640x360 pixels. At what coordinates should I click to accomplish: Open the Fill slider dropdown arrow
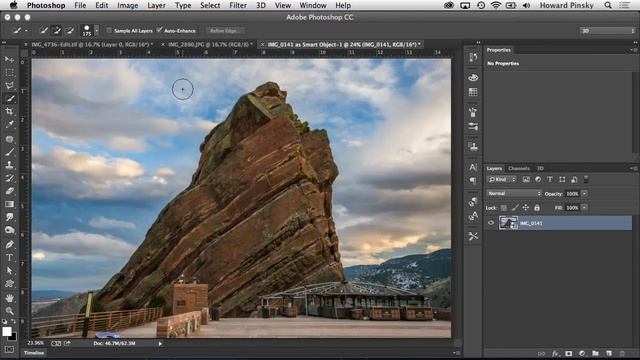coord(584,208)
